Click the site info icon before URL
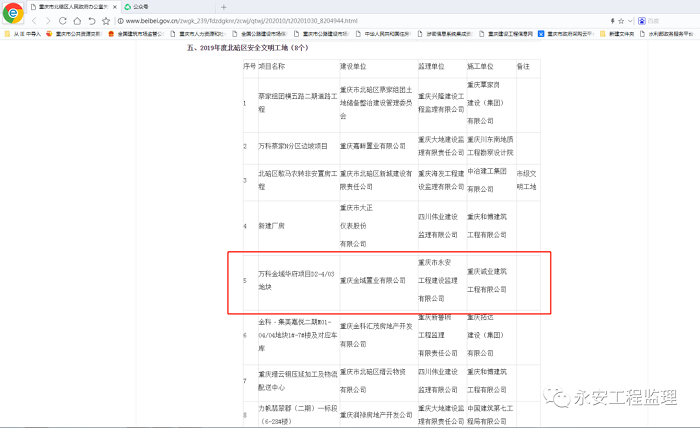The width and height of the screenshot is (700, 428). 120,21
